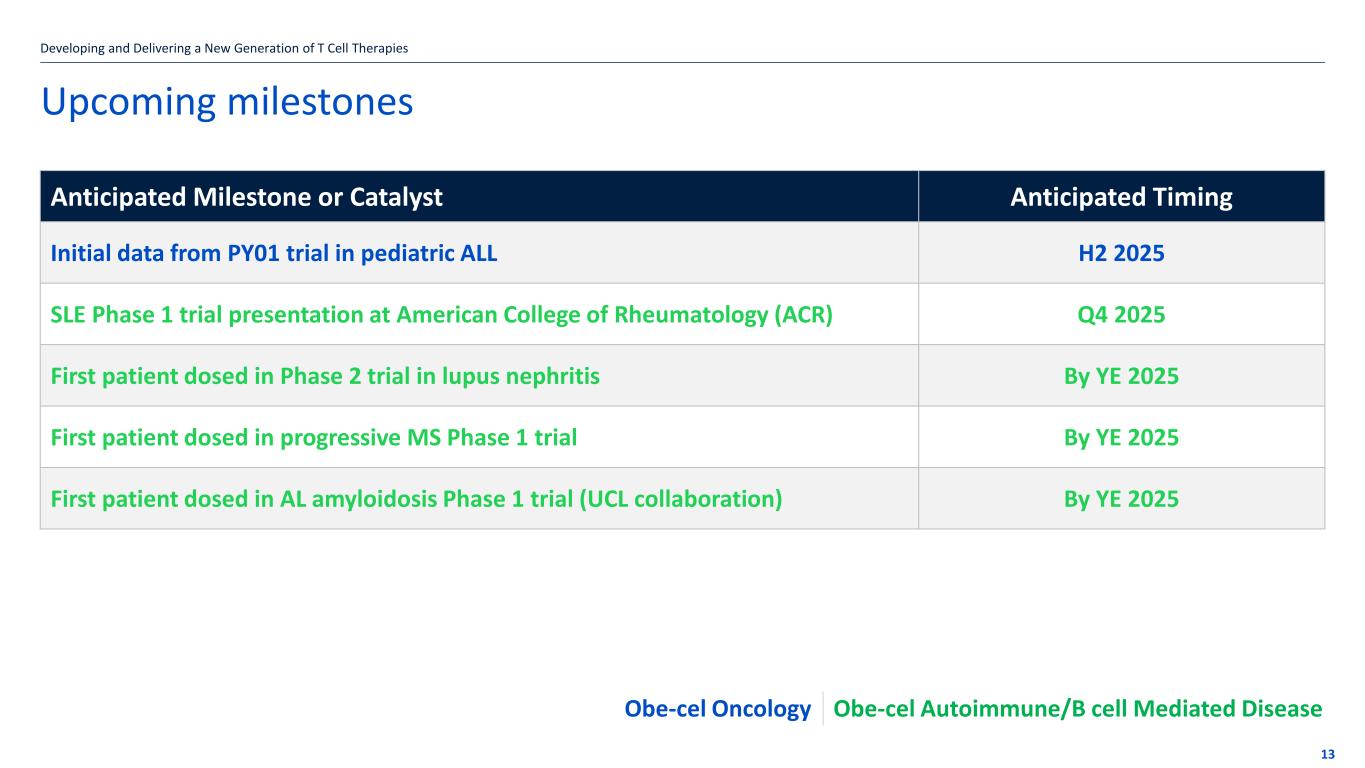Click the slide page number 13

(x=1327, y=755)
